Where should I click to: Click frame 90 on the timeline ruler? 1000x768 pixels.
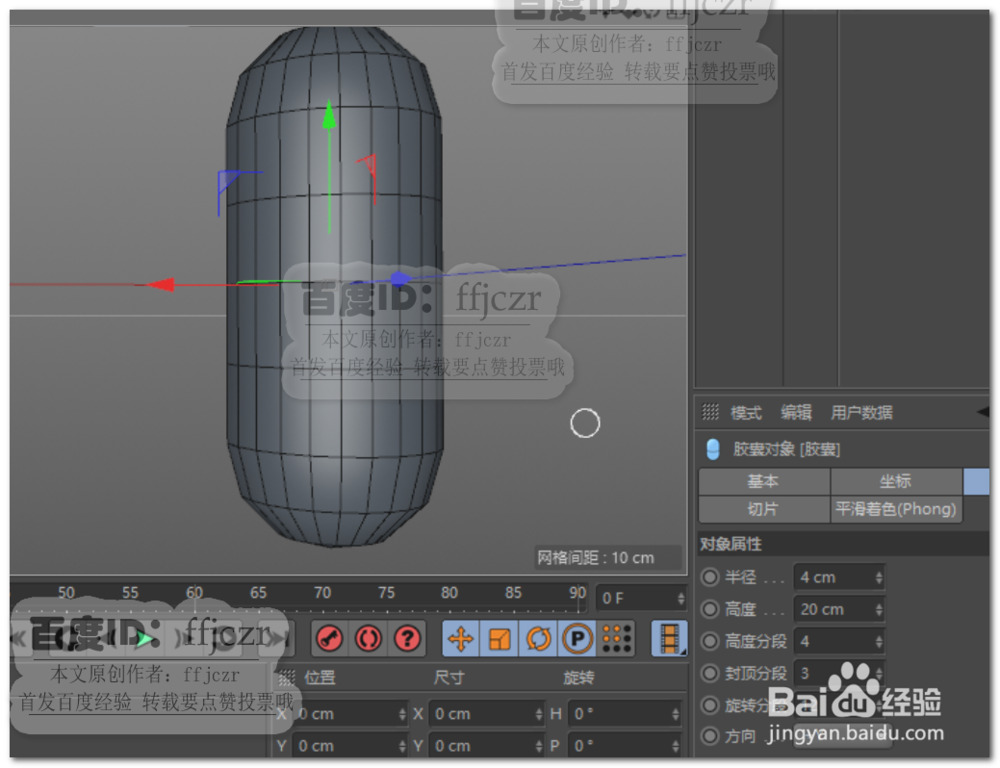pos(578,593)
